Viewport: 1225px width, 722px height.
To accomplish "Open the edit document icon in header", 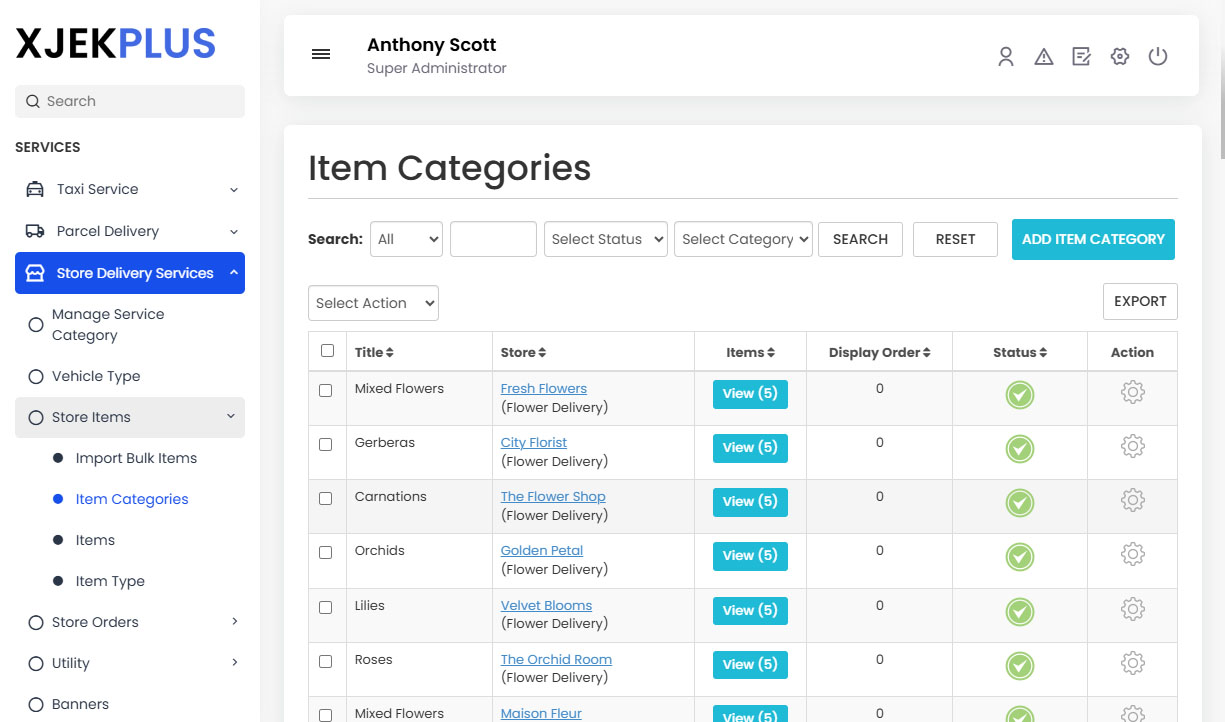I will click(1081, 57).
